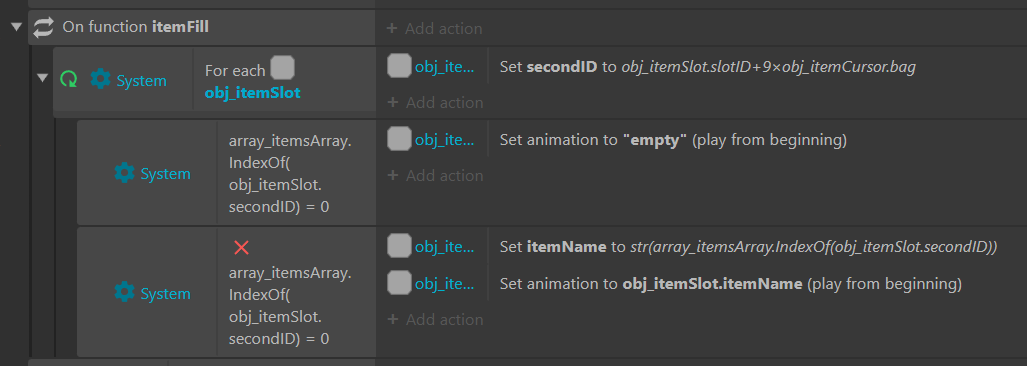Select the Set secondID action
This screenshot has width=1027, height=366.
(707, 66)
